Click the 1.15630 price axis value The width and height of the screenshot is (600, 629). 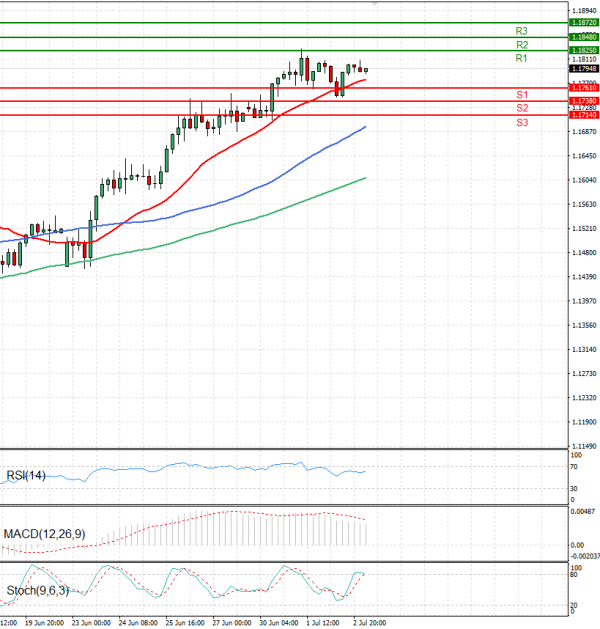[584, 205]
